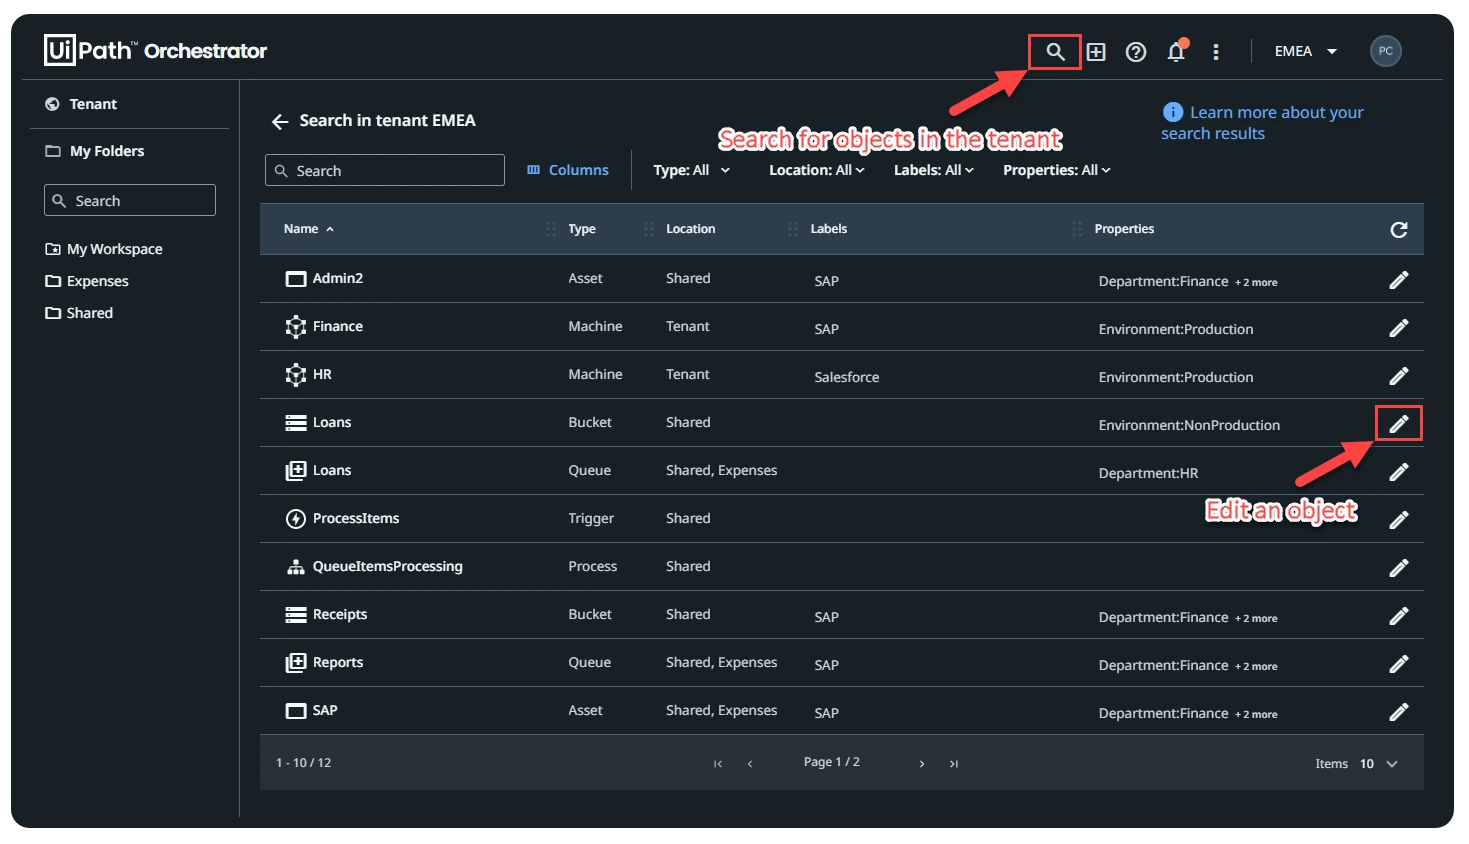Edit the ProcessItems trigger
This screenshot has width=1469, height=844.
1399,520
